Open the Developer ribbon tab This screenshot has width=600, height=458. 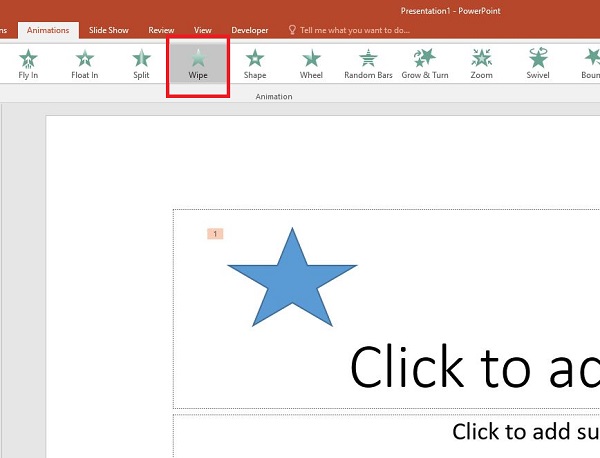tap(249, 31)
